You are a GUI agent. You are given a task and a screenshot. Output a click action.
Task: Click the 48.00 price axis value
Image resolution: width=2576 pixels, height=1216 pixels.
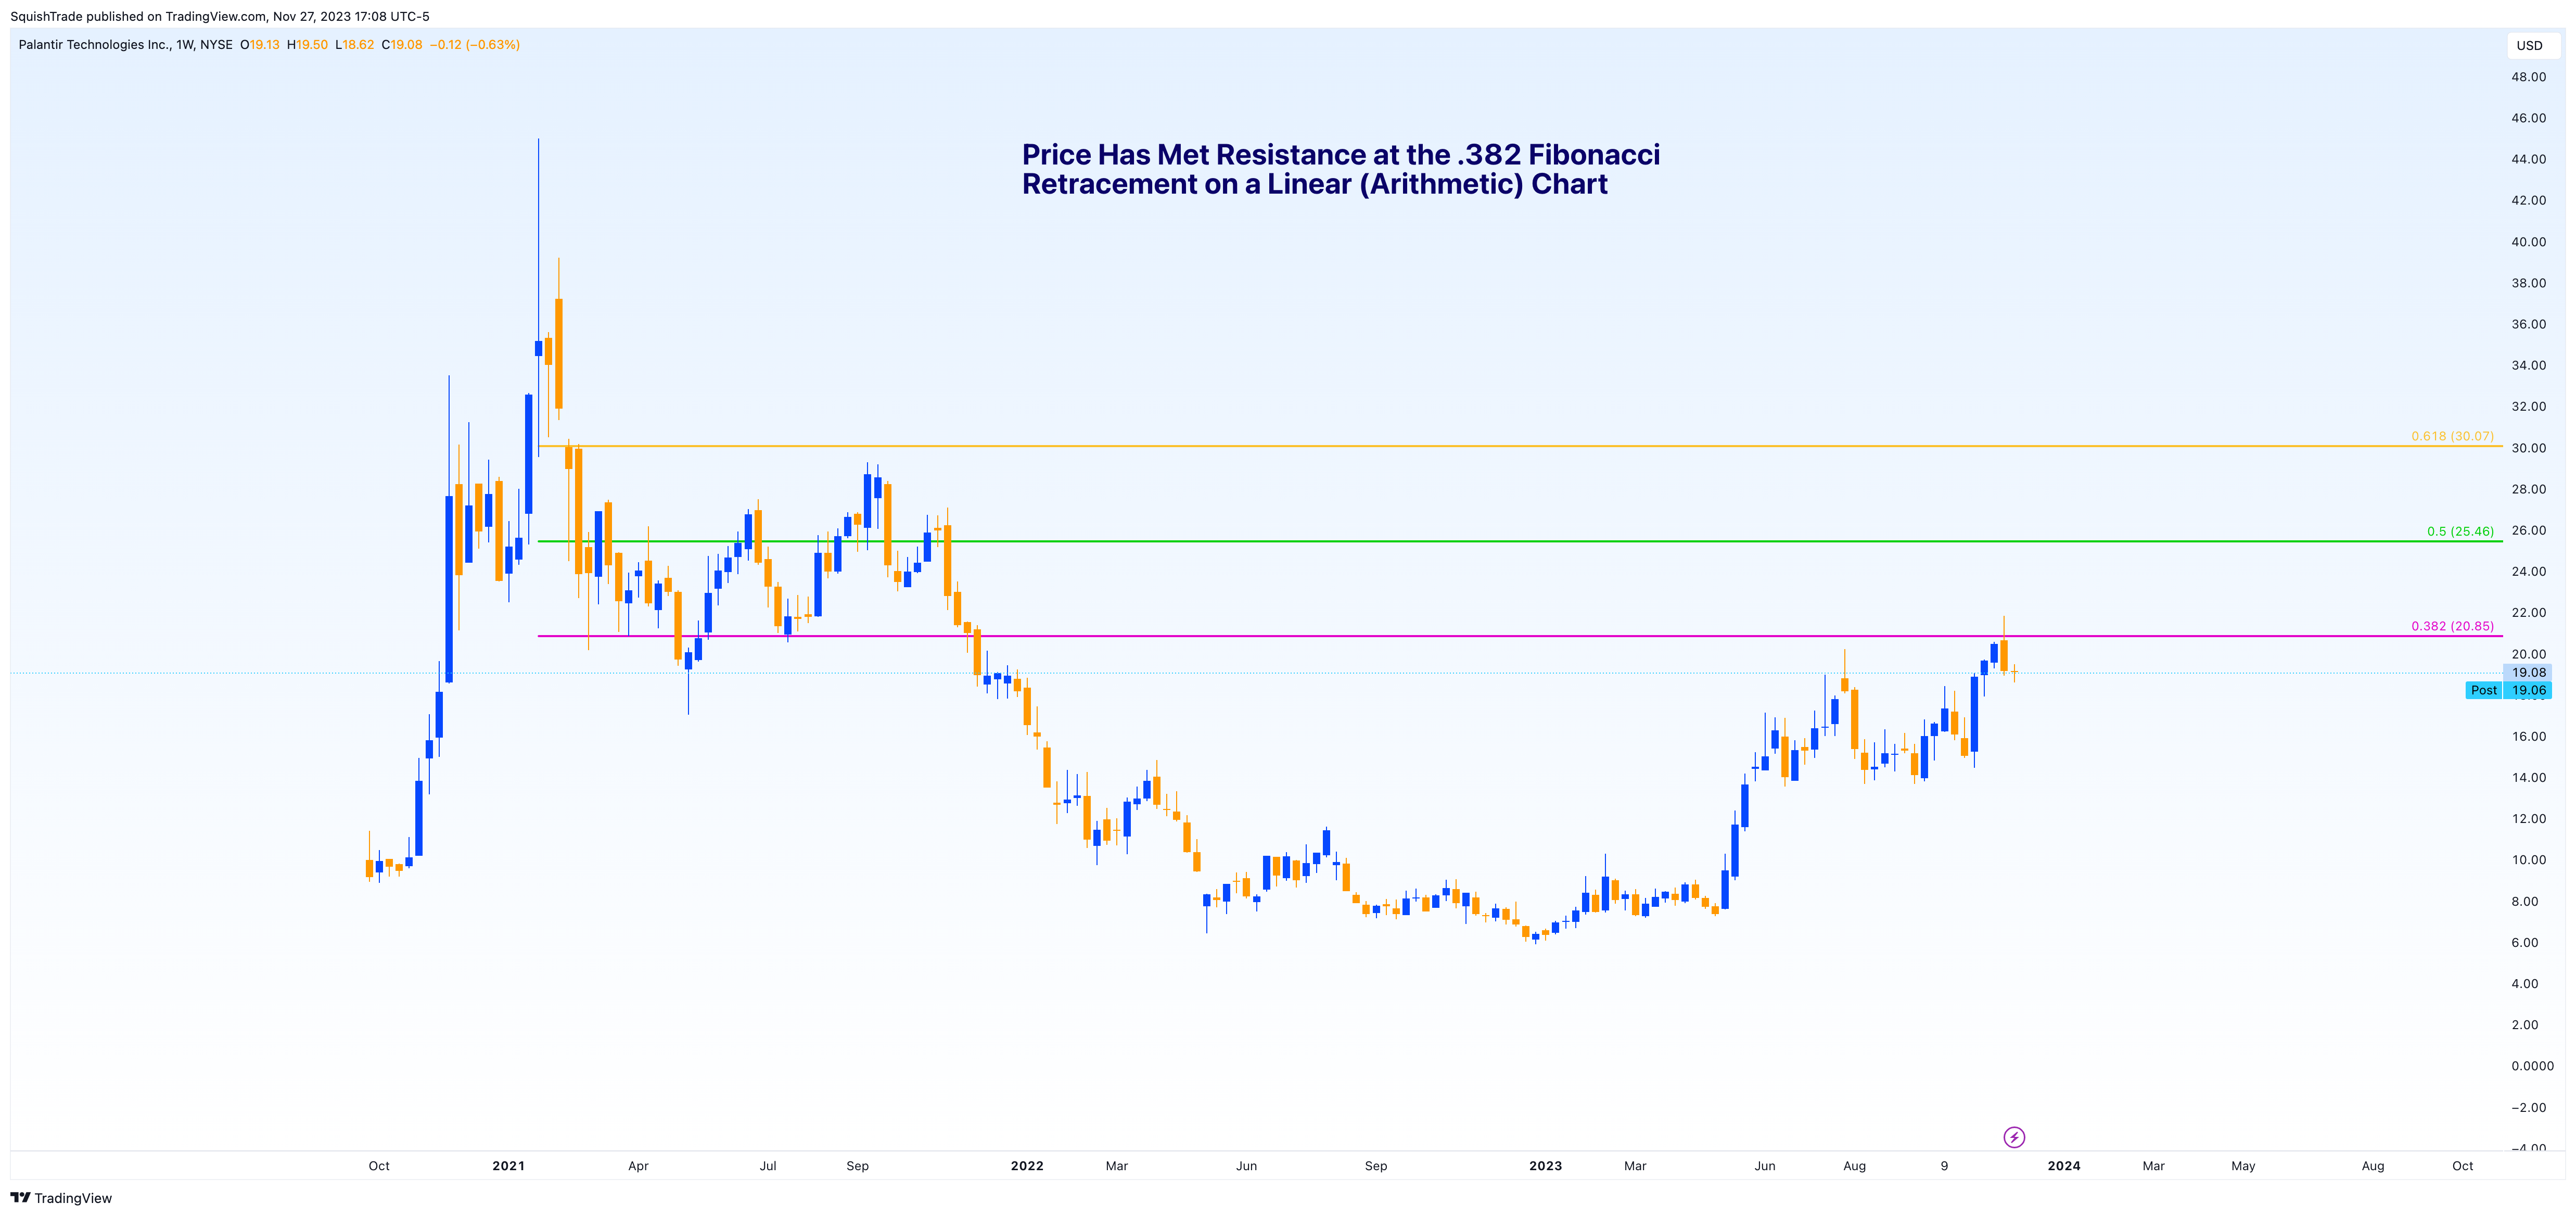(2528, 77)
